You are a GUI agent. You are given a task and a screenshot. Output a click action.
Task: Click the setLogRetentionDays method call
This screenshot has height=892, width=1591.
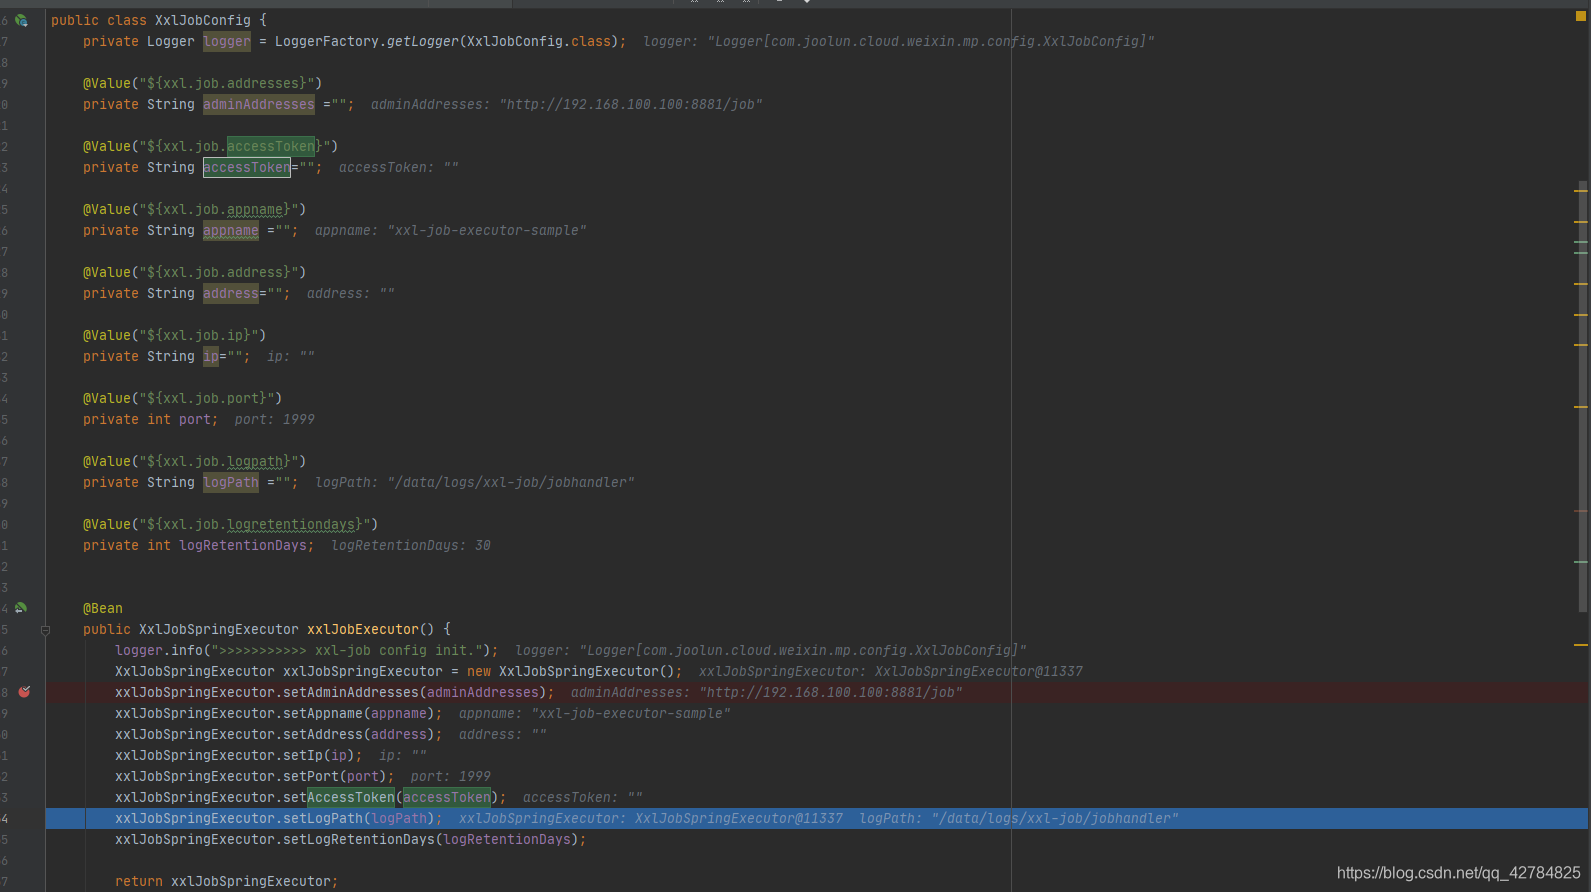pos(359,839)
